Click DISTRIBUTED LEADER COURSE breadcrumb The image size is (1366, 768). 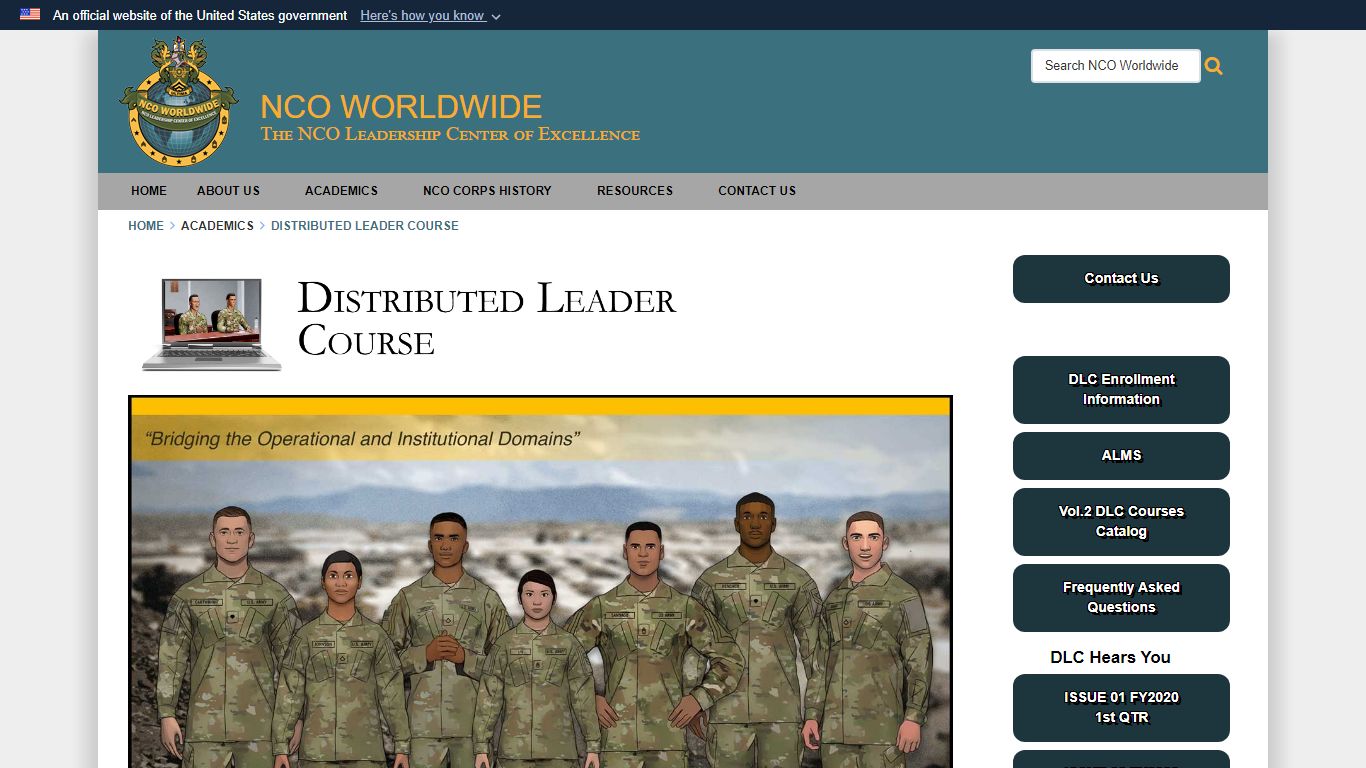coord(365,226)
